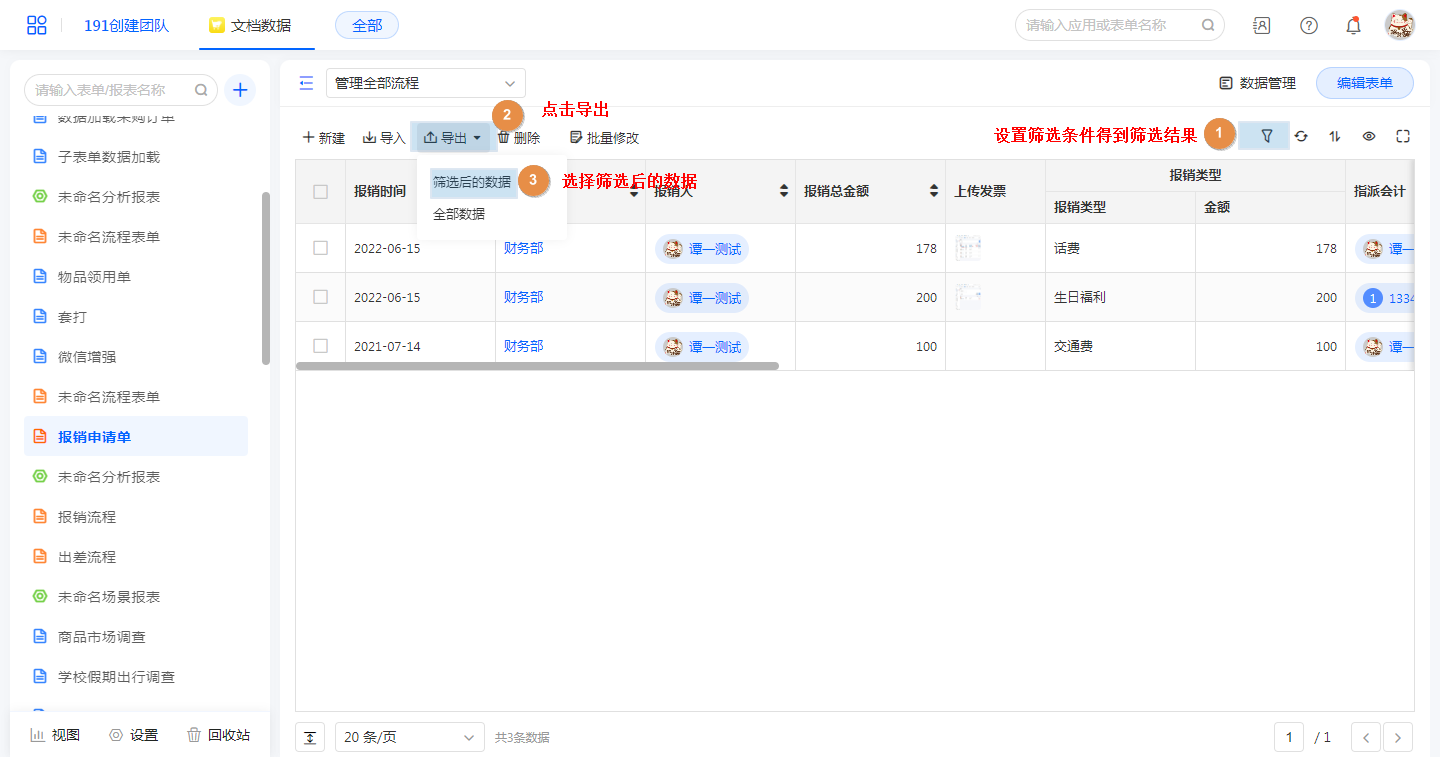Click the 数据管理 link

1257,84
